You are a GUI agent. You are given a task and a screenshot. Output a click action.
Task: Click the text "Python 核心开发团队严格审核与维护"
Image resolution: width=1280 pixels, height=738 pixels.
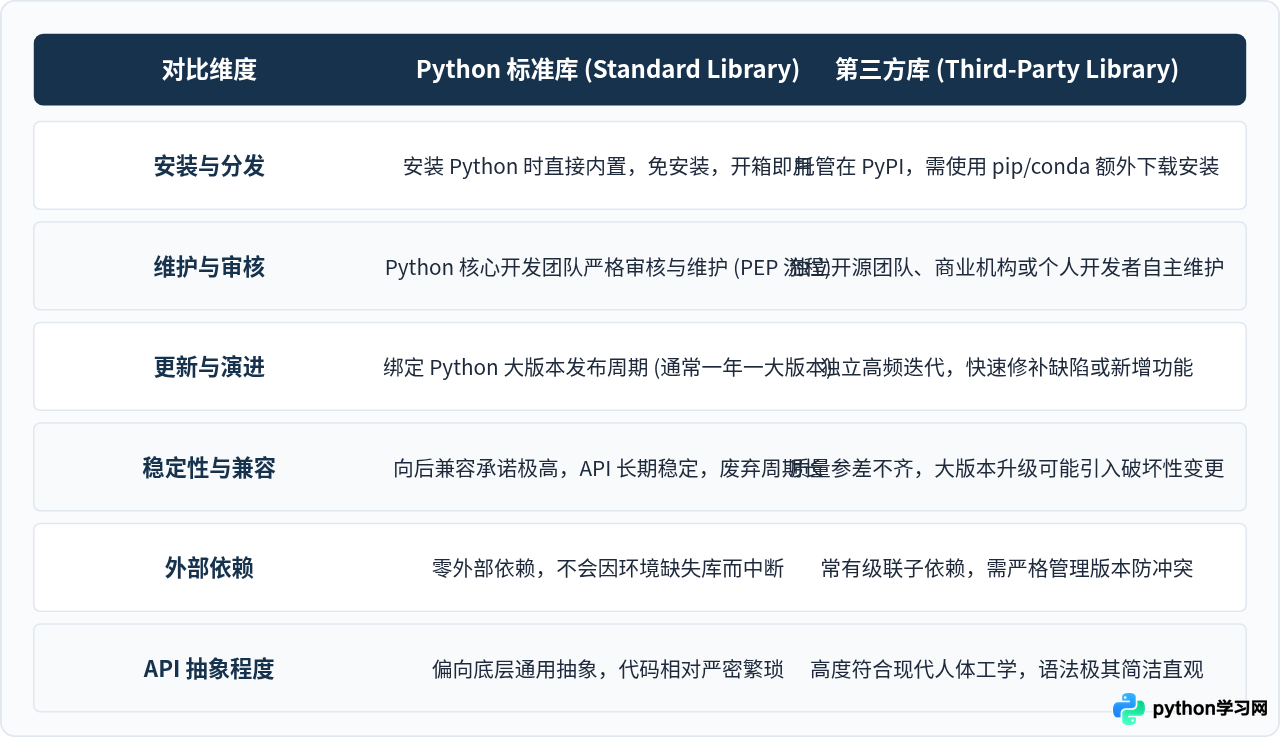[556, 268]
